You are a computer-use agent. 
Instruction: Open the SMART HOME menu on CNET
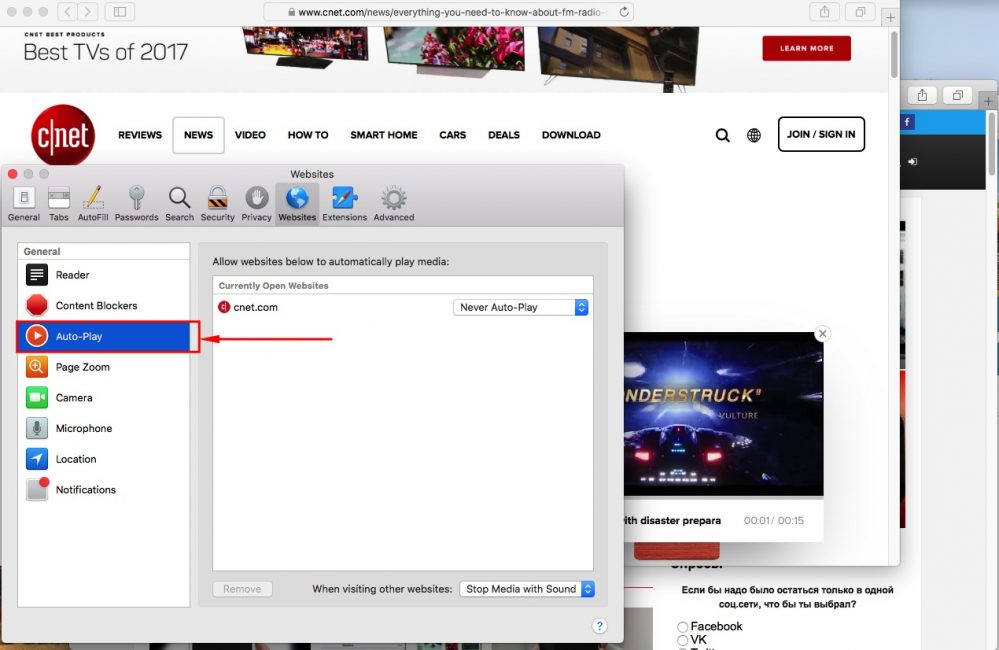(x=384, y=135)
